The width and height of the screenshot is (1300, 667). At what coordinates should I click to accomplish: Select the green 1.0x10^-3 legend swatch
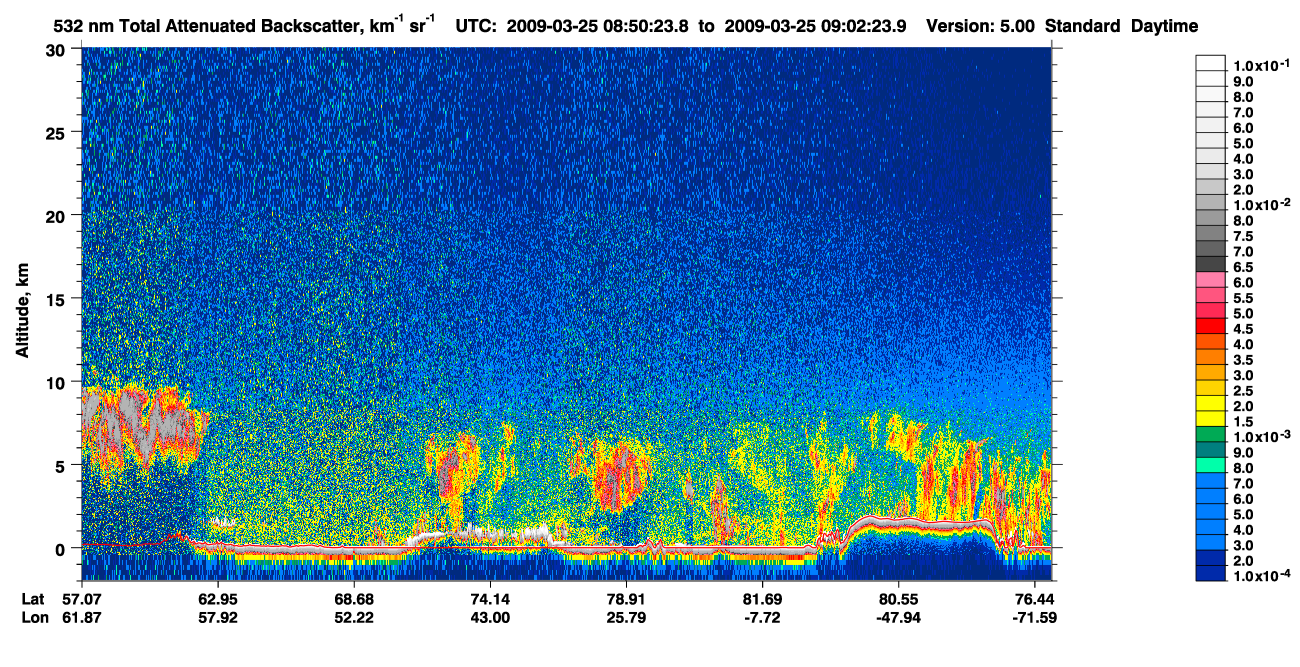tap(1210, 434)
